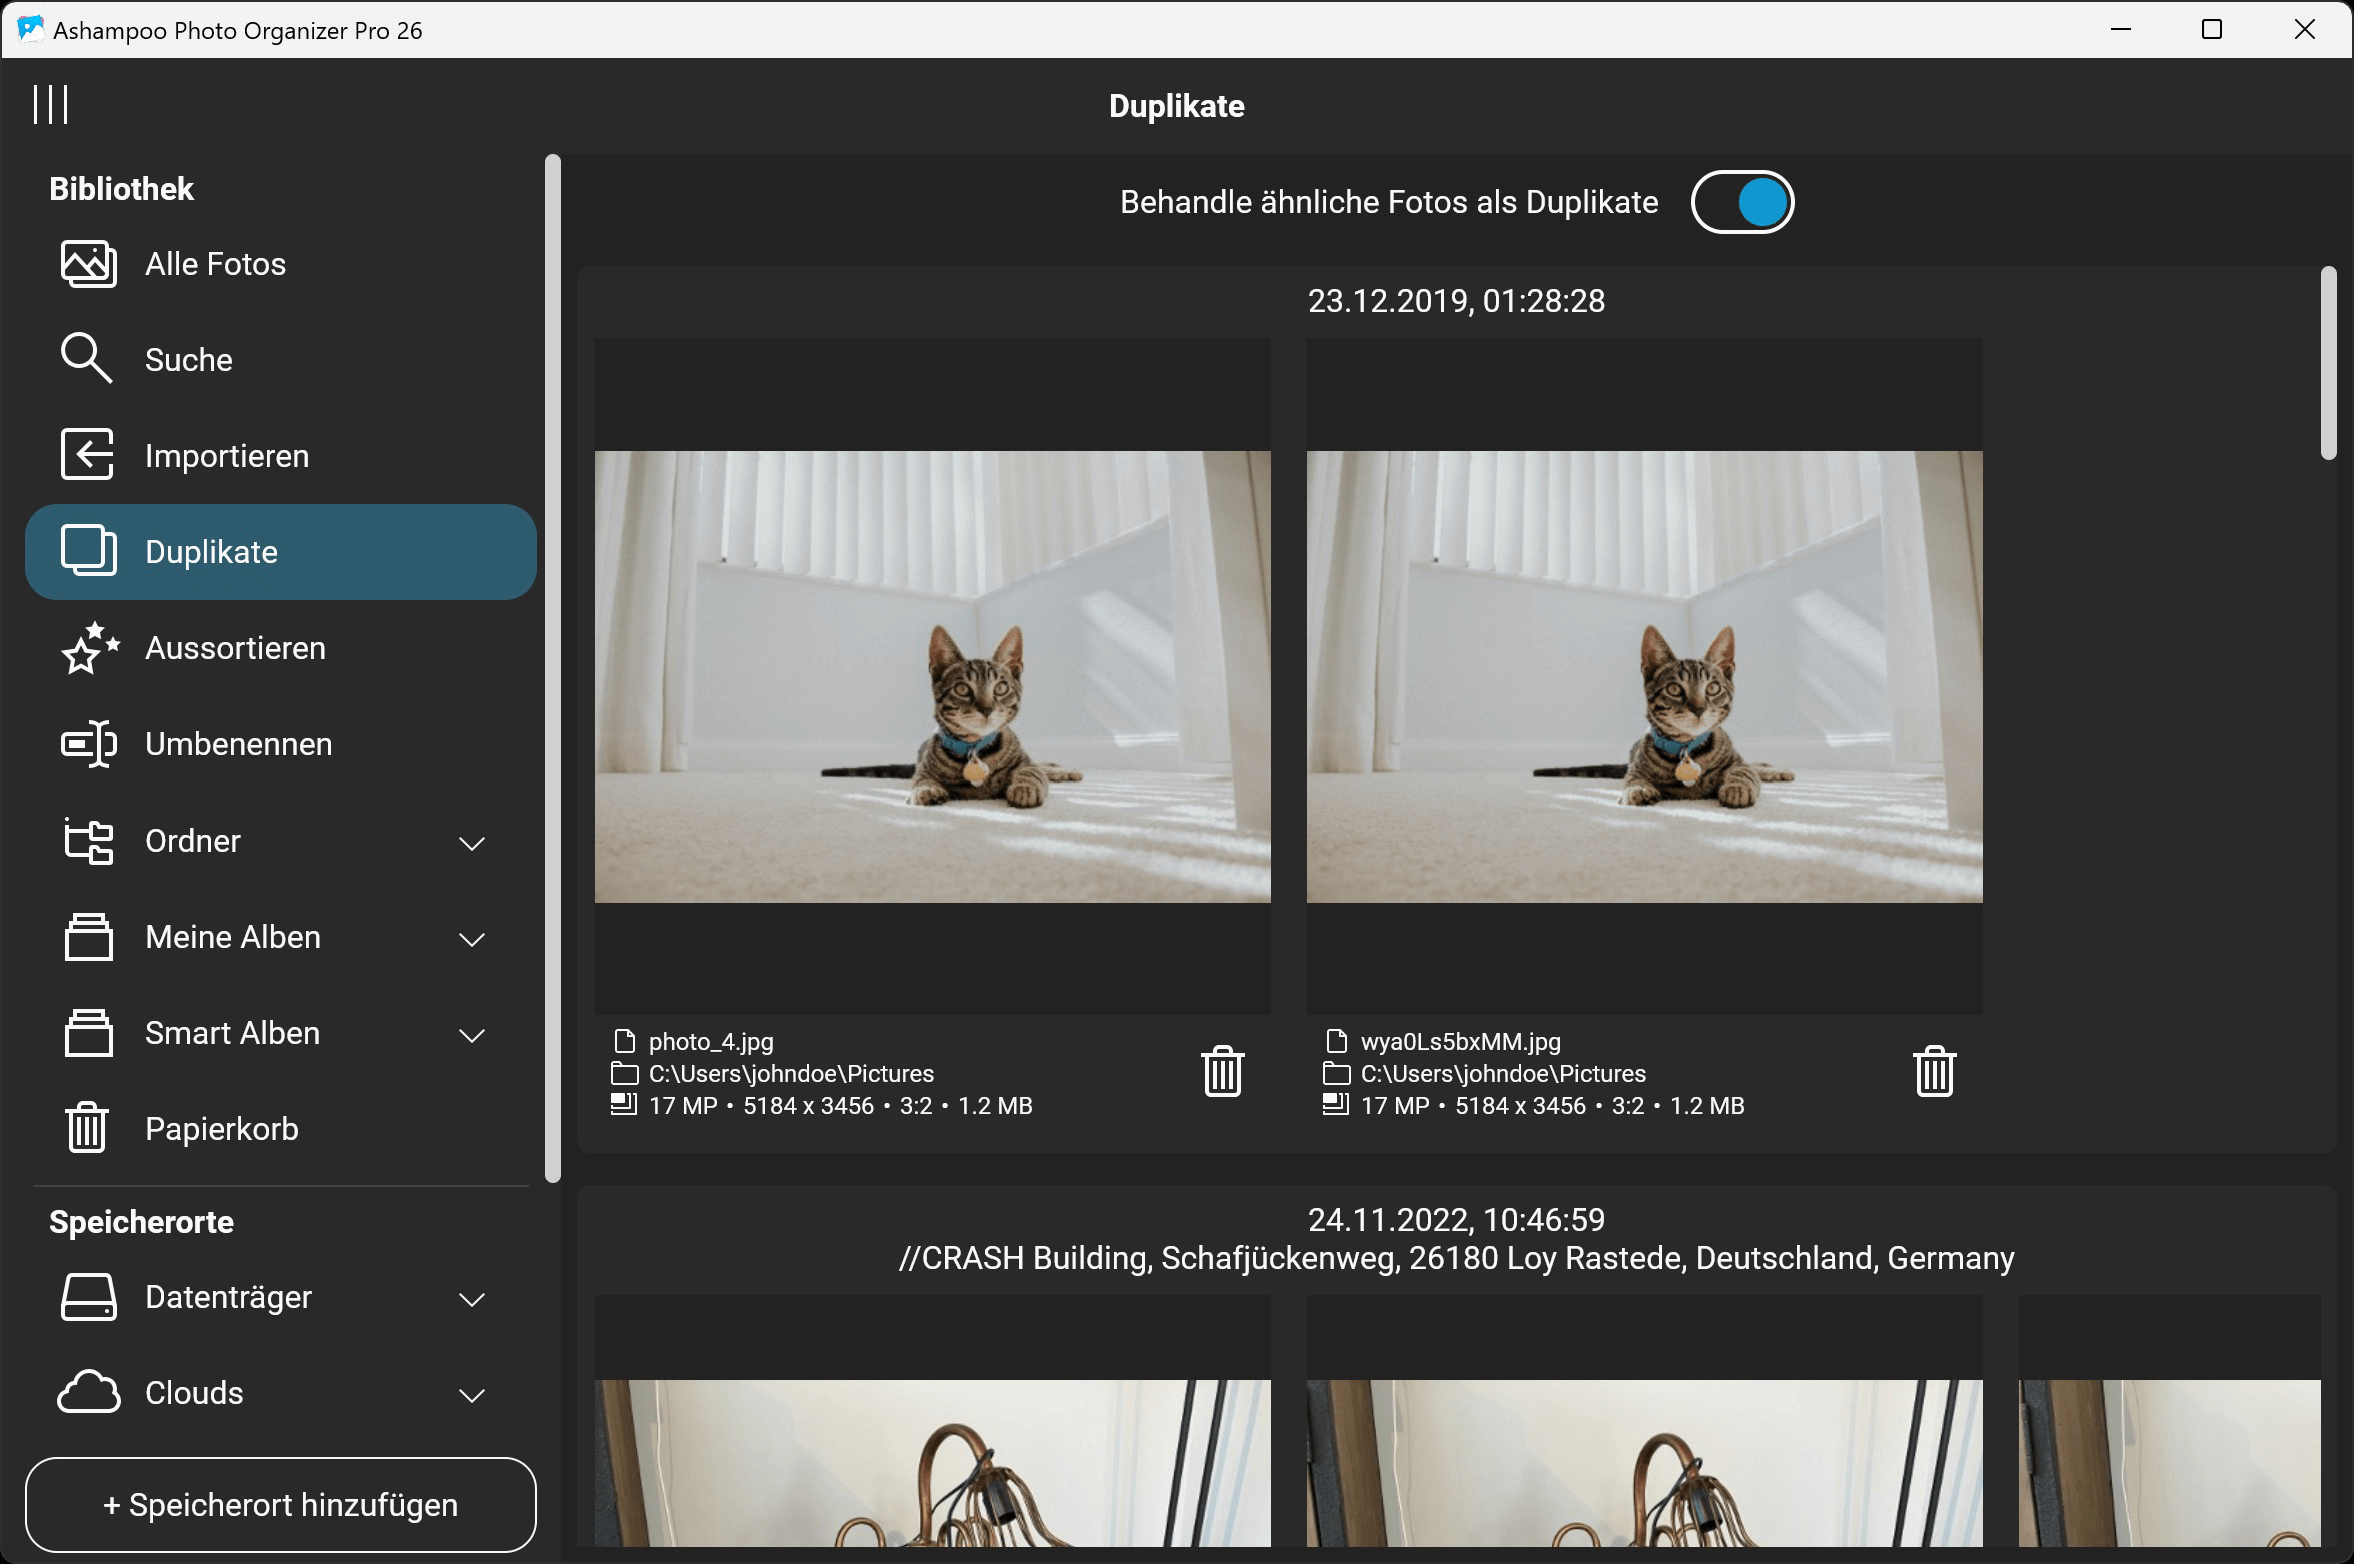This screenshot has height=1564, width=2354.
Task: Expand the Clouds section
Action: (471, 1393)
